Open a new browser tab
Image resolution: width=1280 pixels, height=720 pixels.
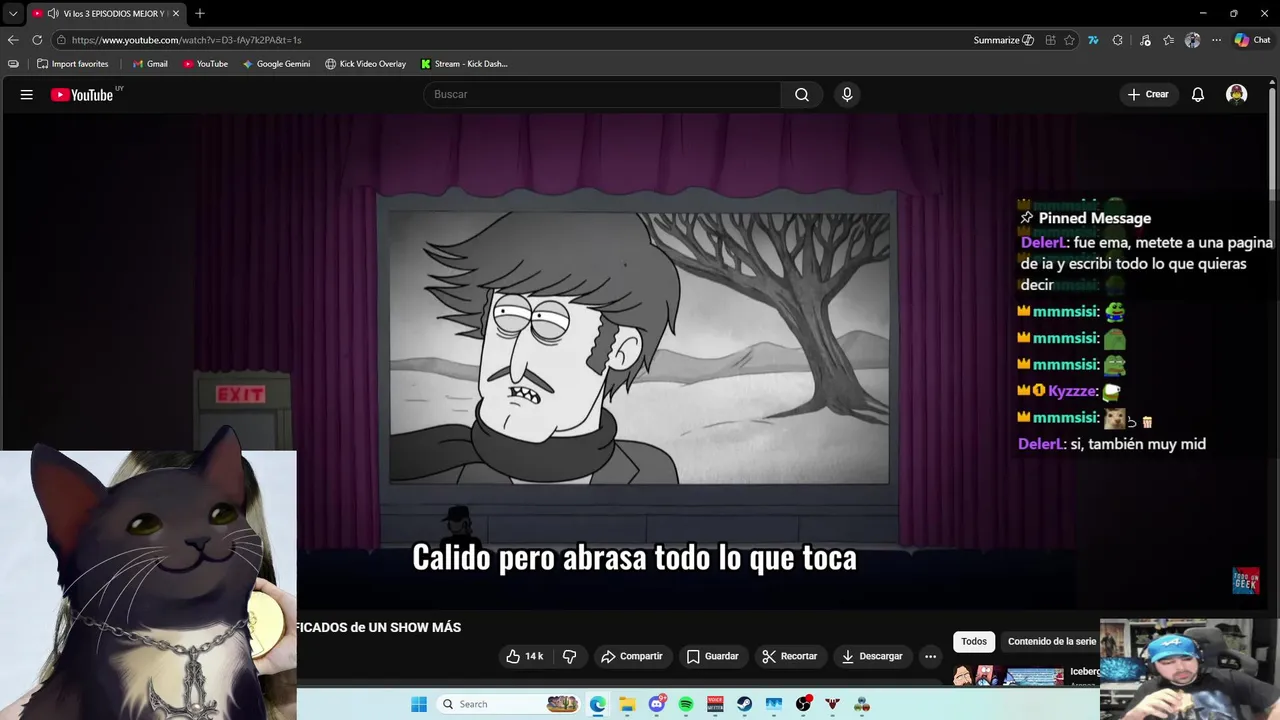(200, 13)
